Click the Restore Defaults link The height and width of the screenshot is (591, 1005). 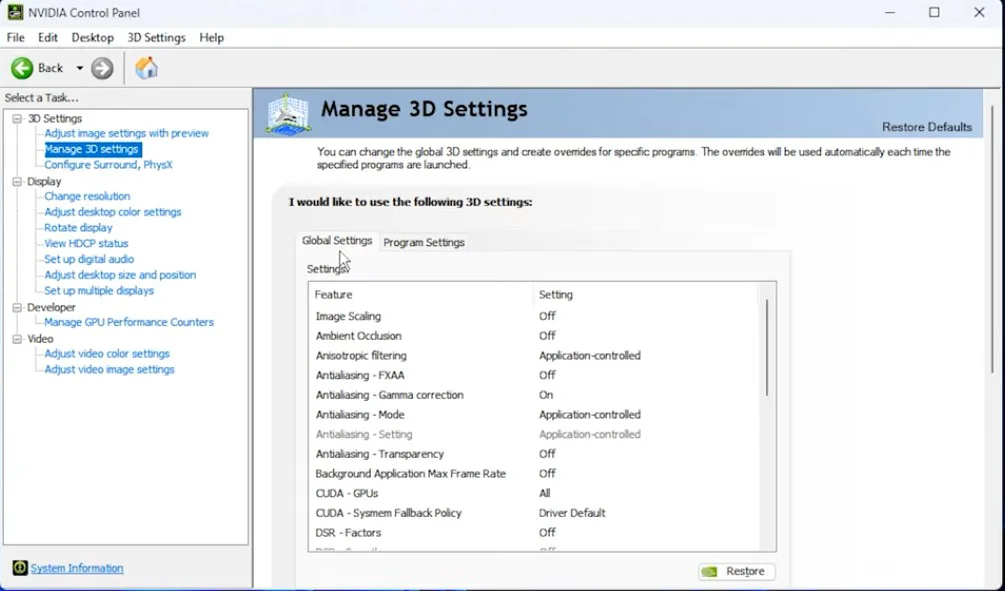[926, 127]
